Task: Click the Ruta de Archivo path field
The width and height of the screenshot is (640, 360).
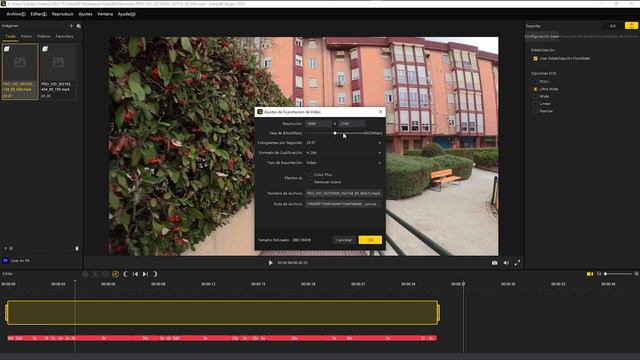Action: point(343,204)
